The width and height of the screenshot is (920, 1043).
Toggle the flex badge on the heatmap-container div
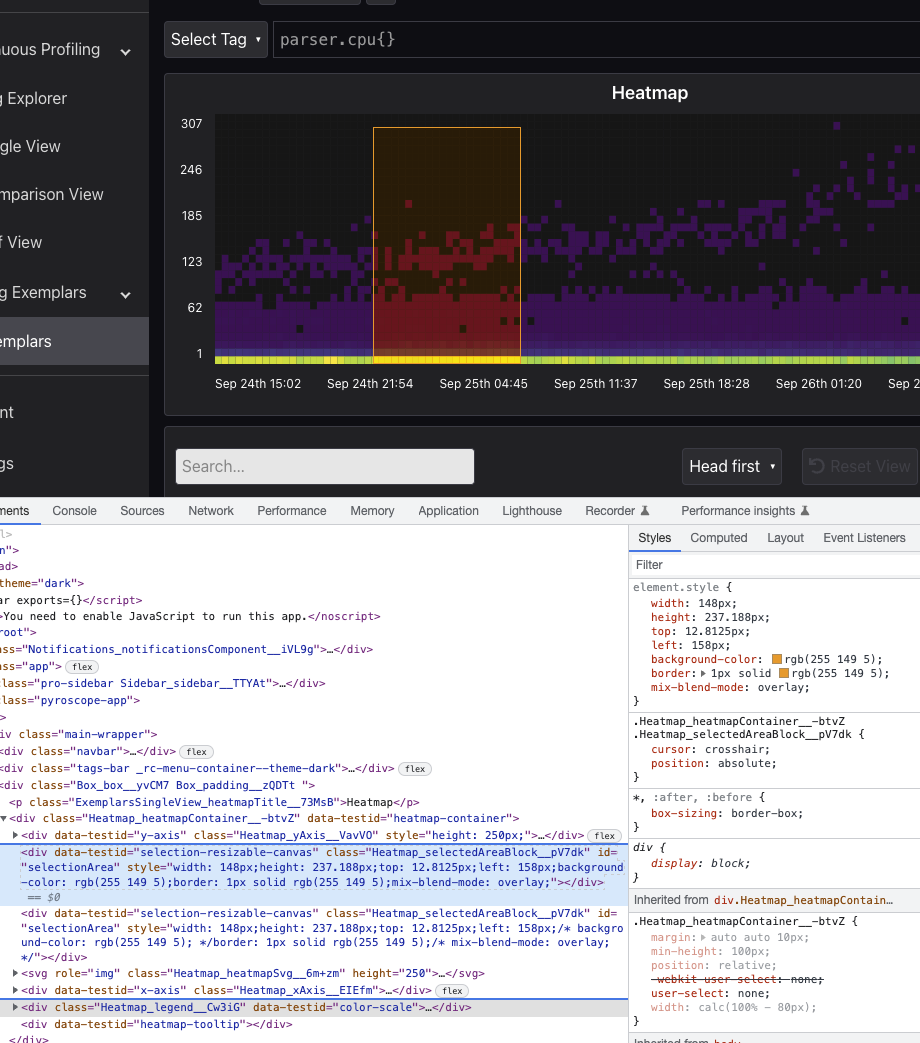(603, 835)
